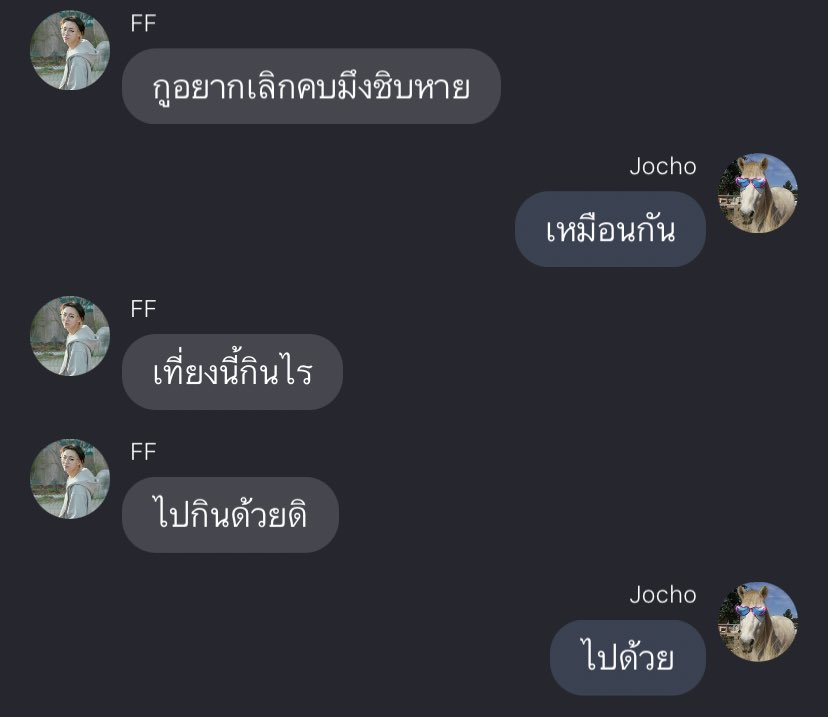
Task: Select the 'ไปด้วย' message bubble
Action: coord(628,658)
